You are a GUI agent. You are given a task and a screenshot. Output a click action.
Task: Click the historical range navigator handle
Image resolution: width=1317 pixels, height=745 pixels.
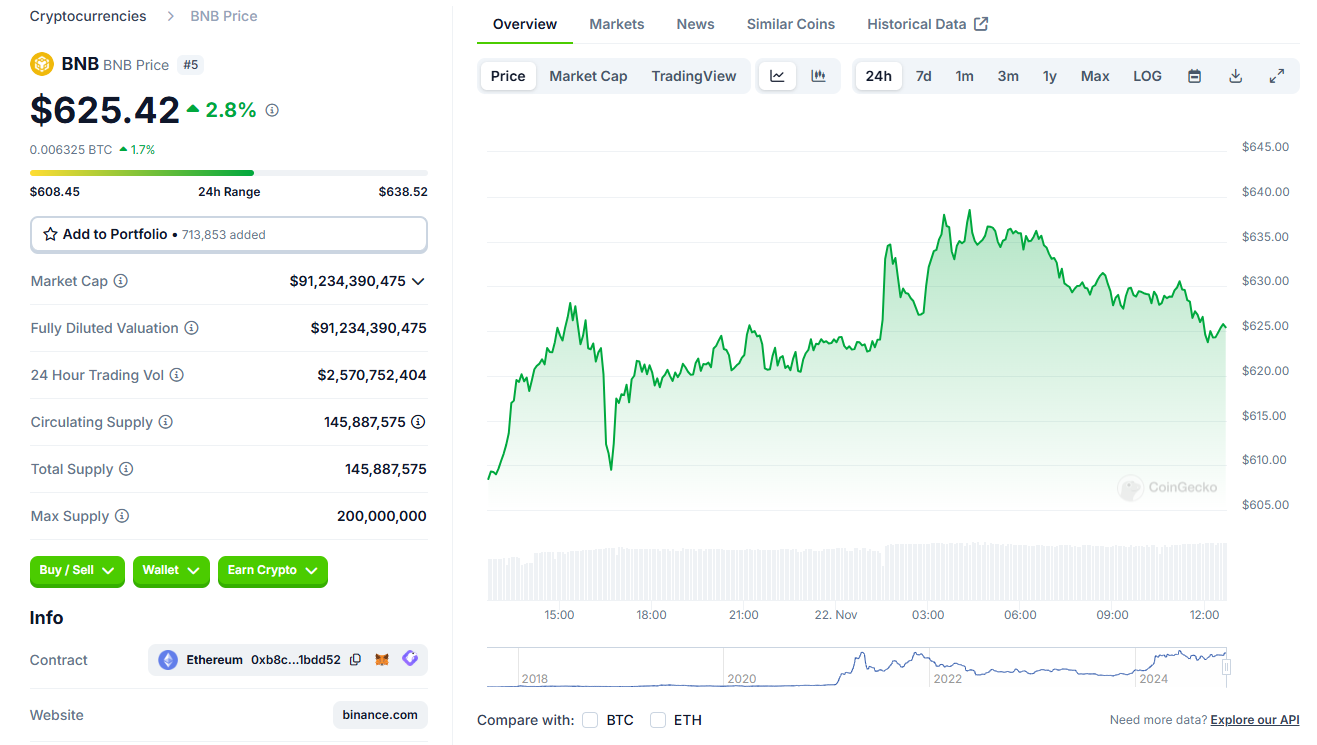[1226, 667]
